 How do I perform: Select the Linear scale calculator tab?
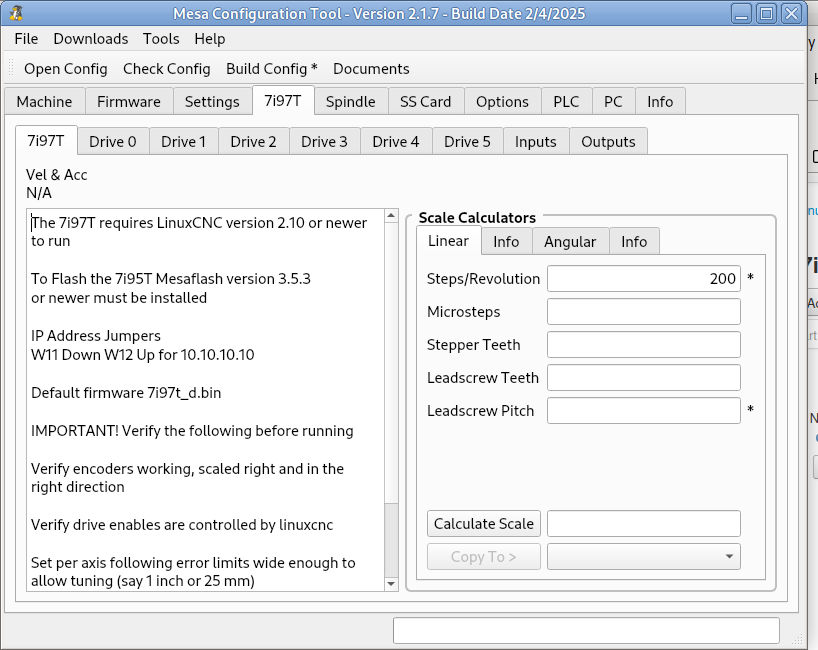click(449, 240)
